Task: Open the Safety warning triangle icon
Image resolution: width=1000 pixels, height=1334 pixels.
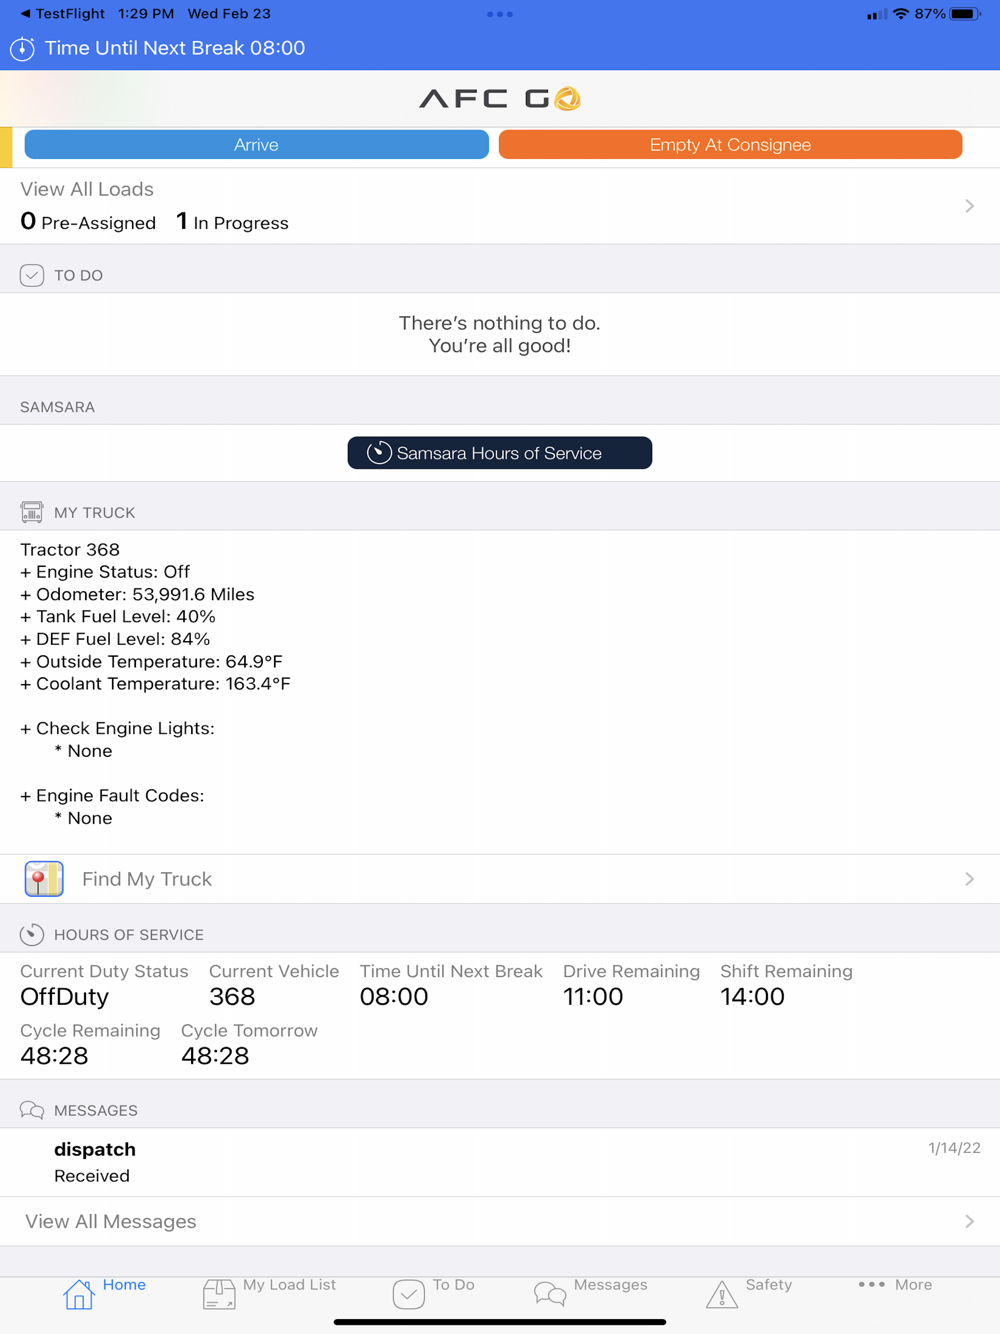Action: click(721, 1294)
